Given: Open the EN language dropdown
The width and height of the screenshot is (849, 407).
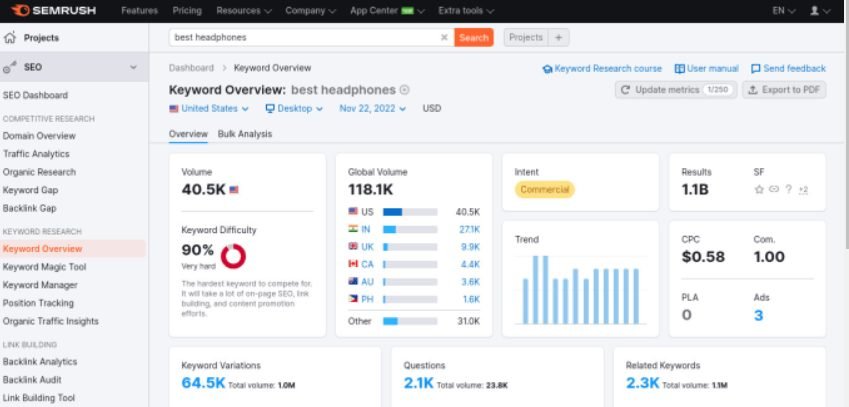Looking at the screenshot, I should click(x=783, y=10).
